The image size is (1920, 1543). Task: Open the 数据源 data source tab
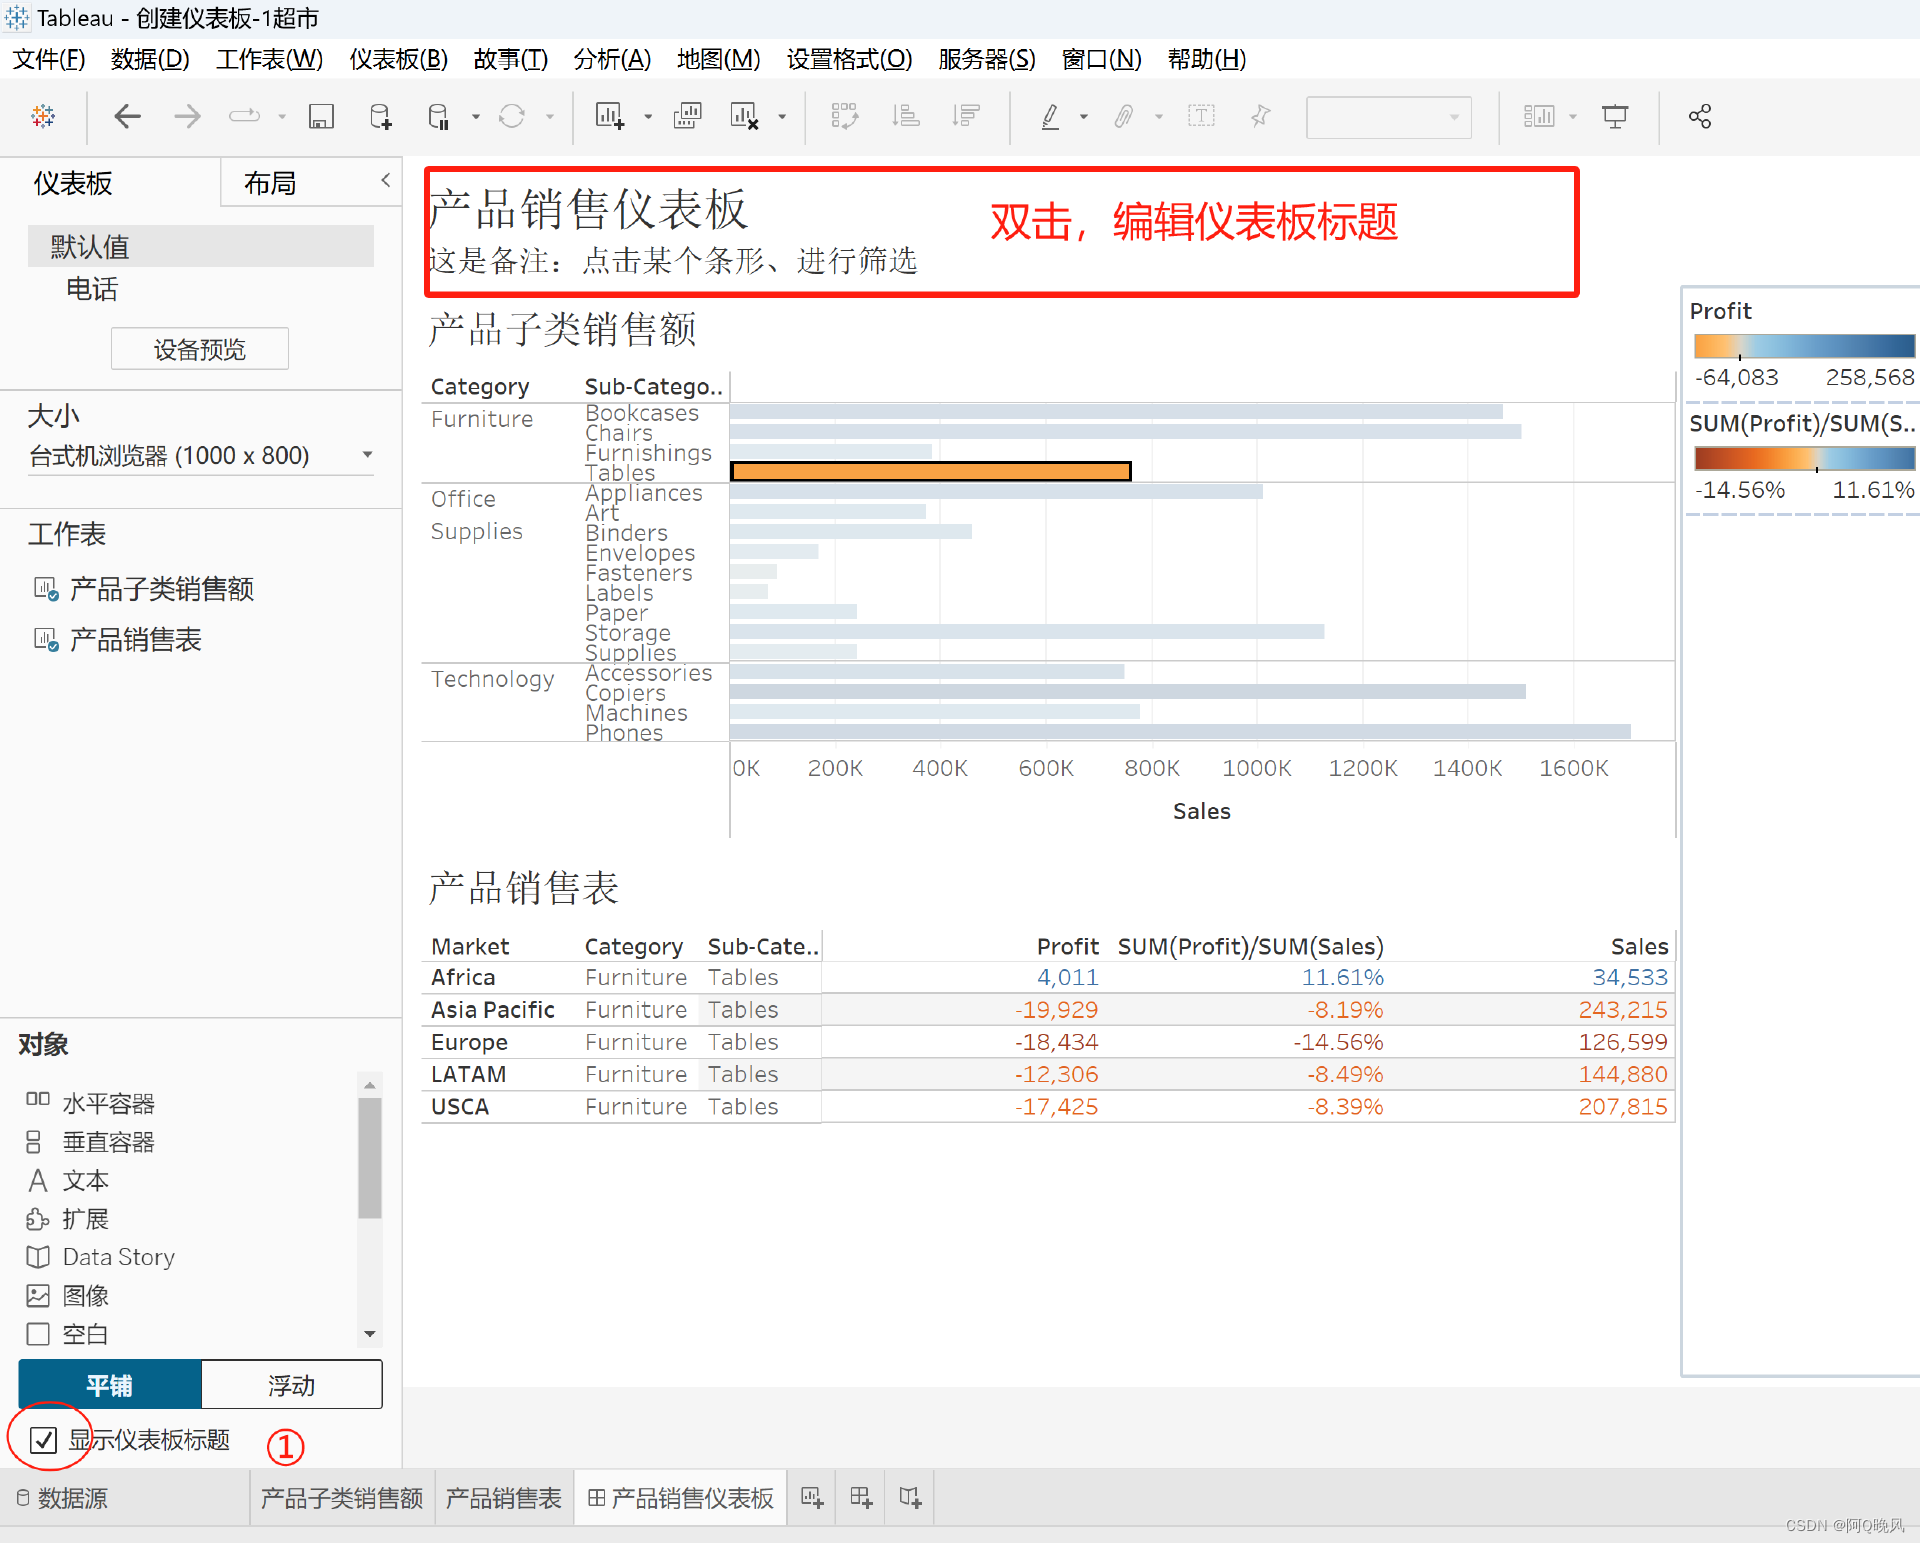63,1498
